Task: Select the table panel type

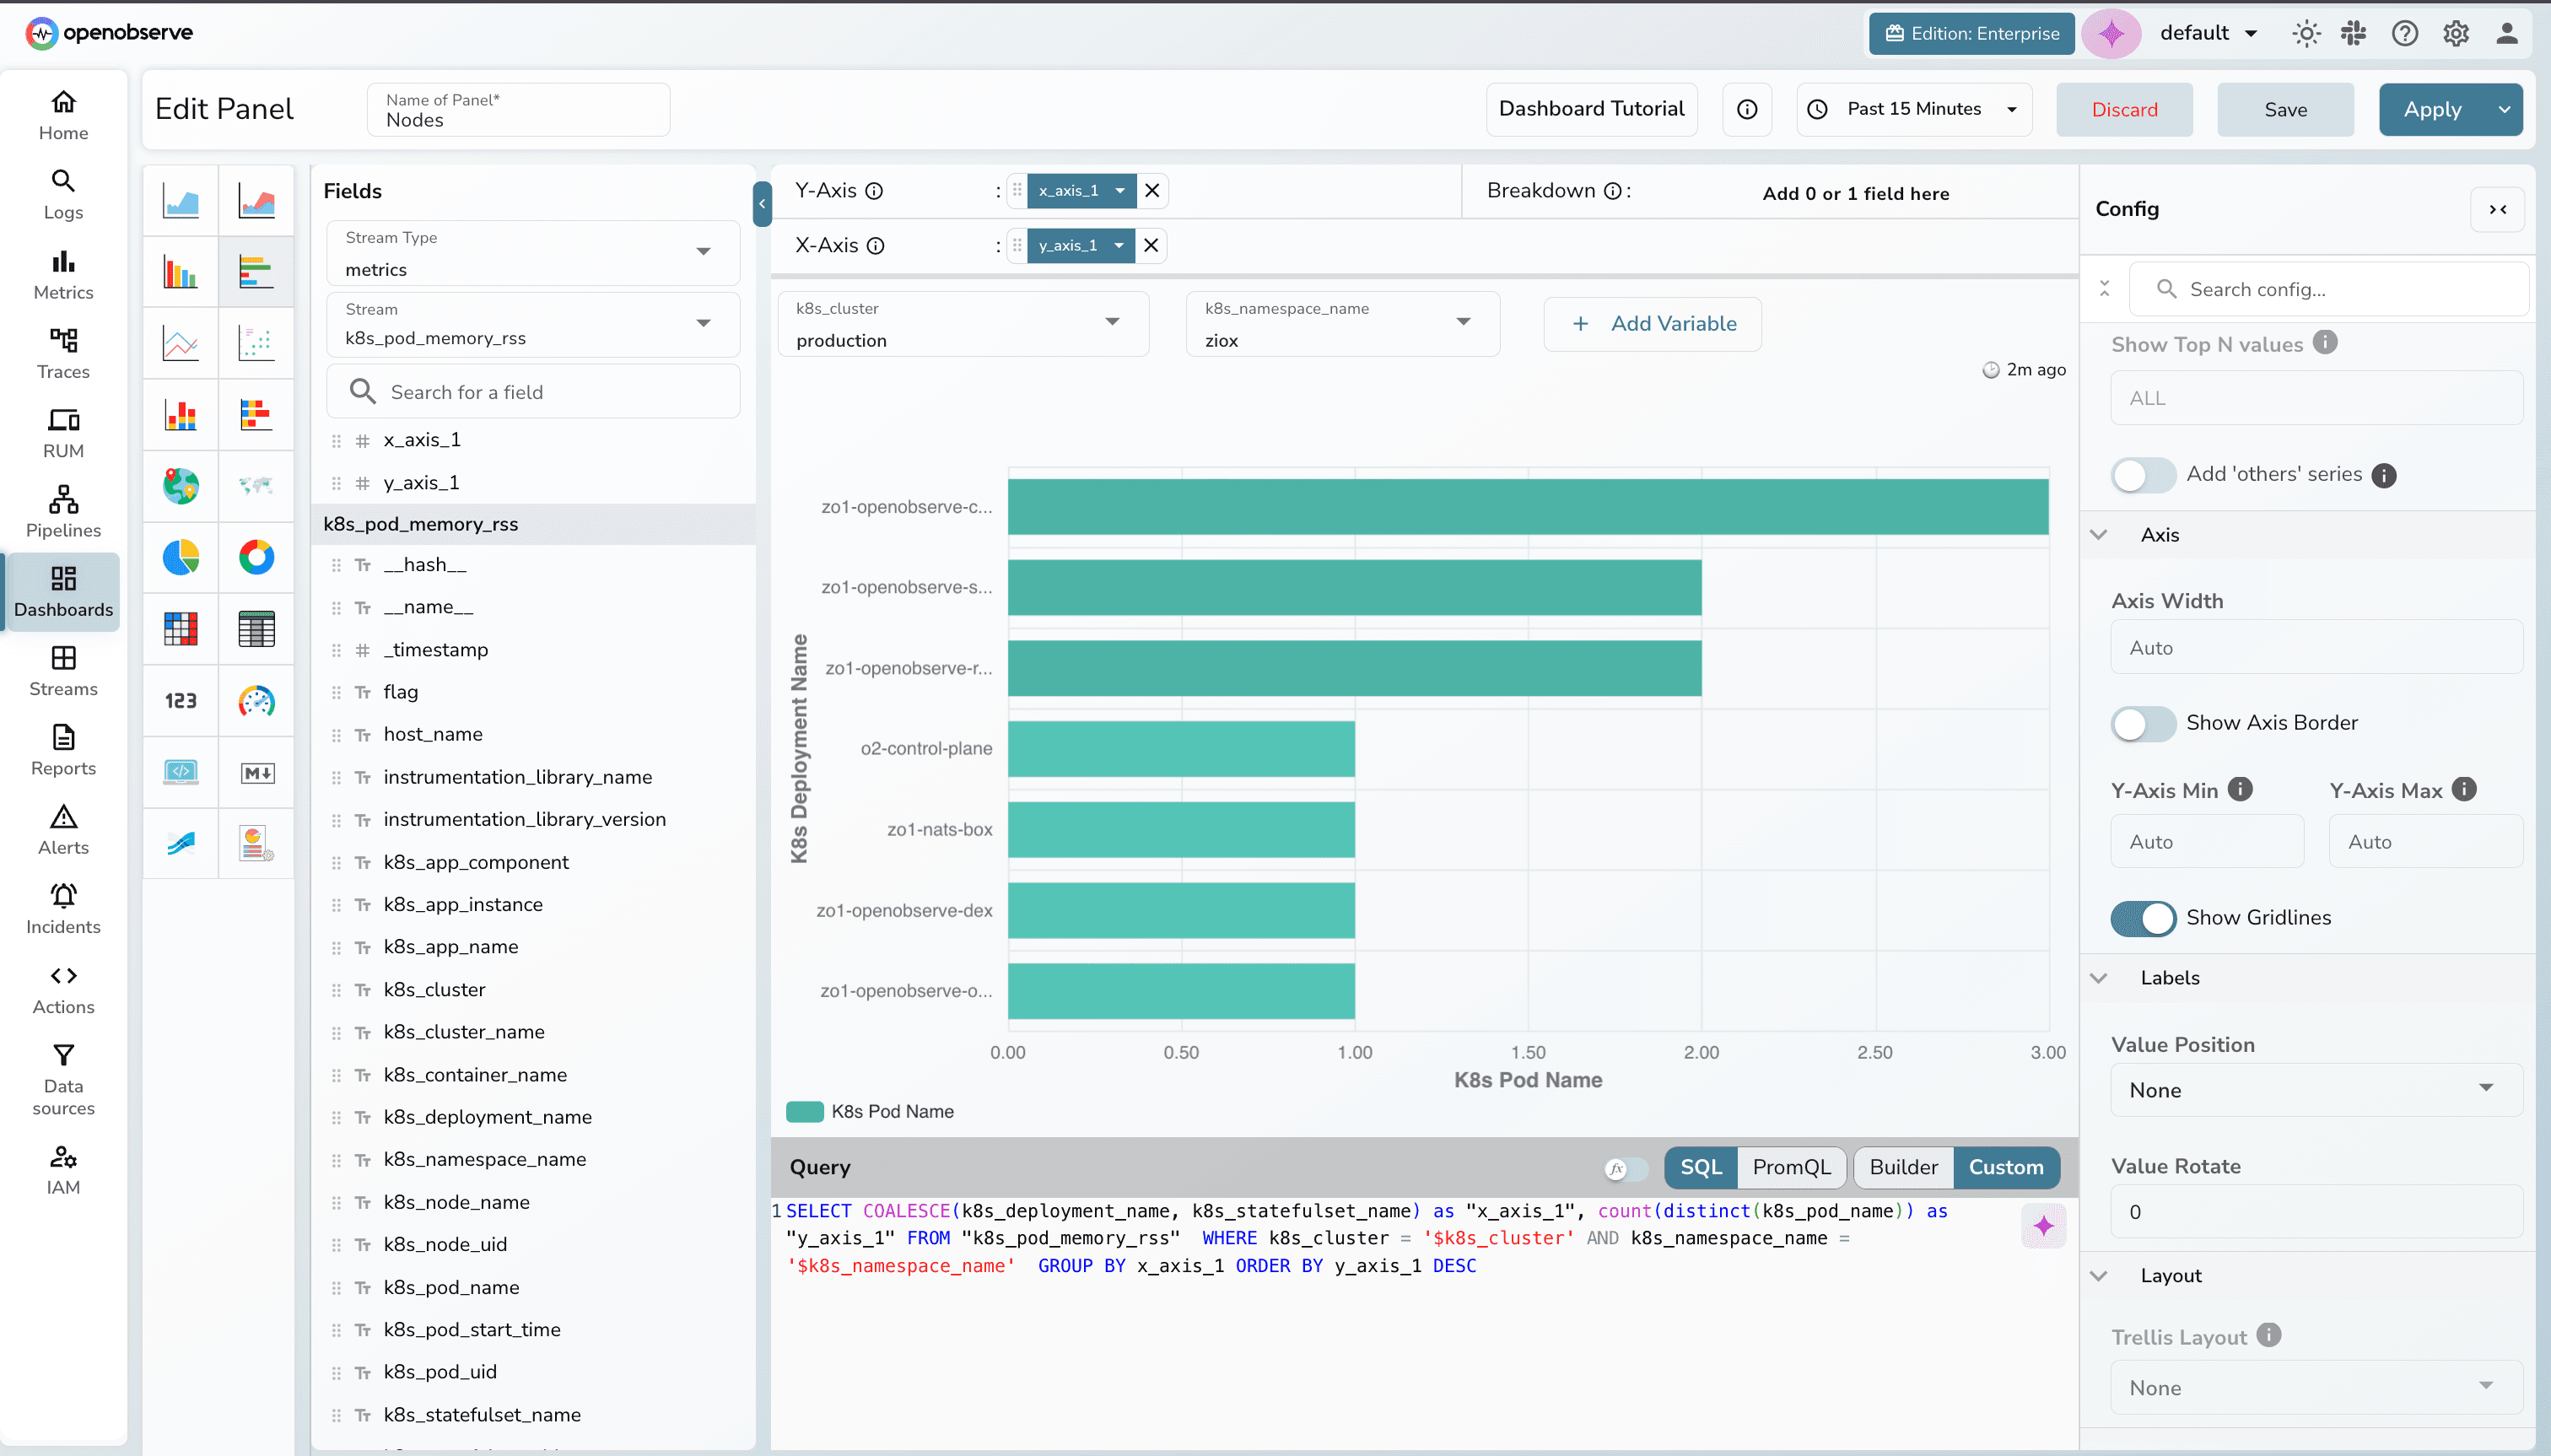Action: [x=257, y=629]
